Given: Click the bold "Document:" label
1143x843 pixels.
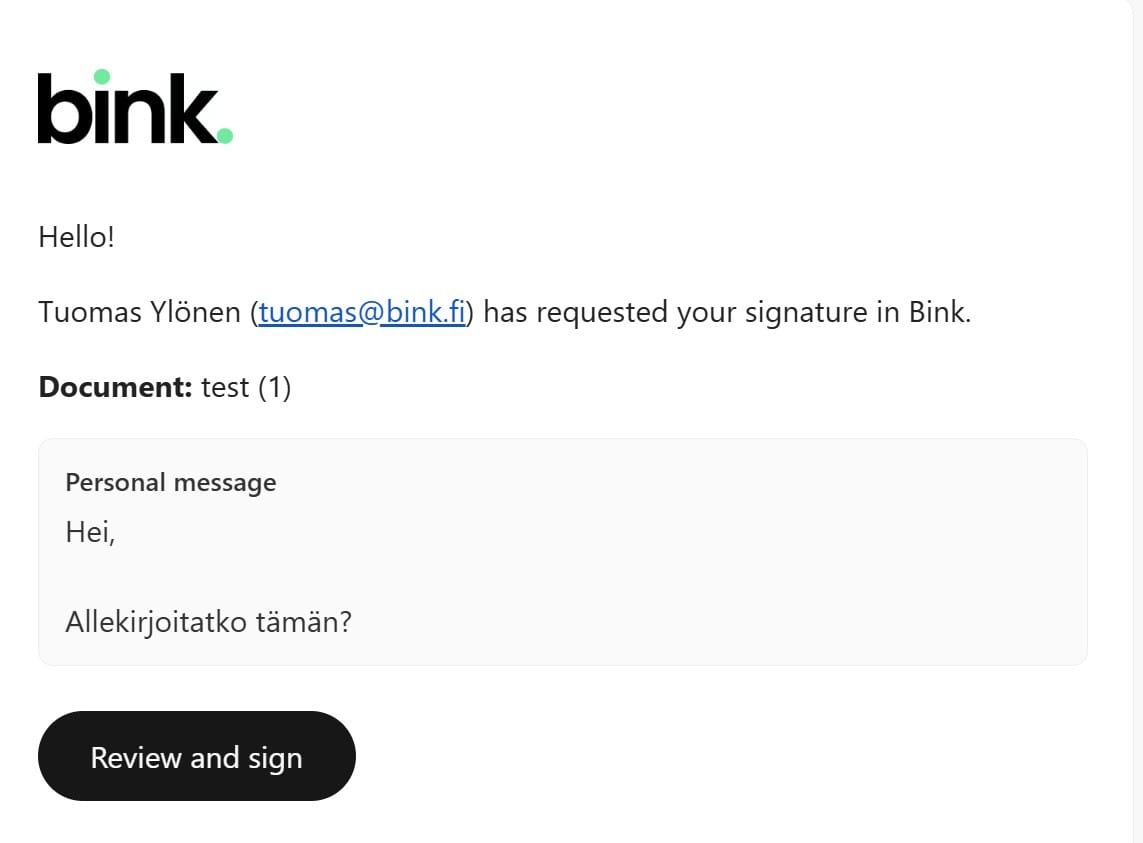Looking at the screenshot, I should coord(115,387).
